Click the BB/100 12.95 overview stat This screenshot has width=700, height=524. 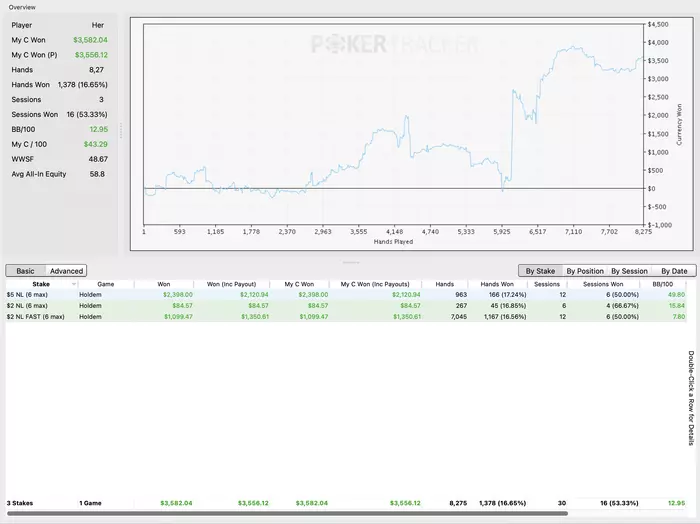[x=99, y=129]
